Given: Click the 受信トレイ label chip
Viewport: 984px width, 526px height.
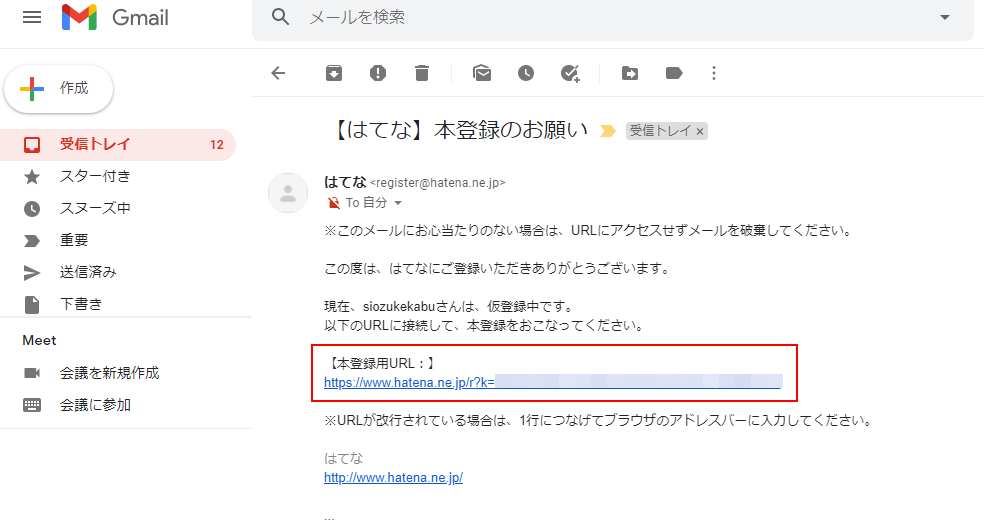Looking at the screenshot, I should click(x=660, y=131).
